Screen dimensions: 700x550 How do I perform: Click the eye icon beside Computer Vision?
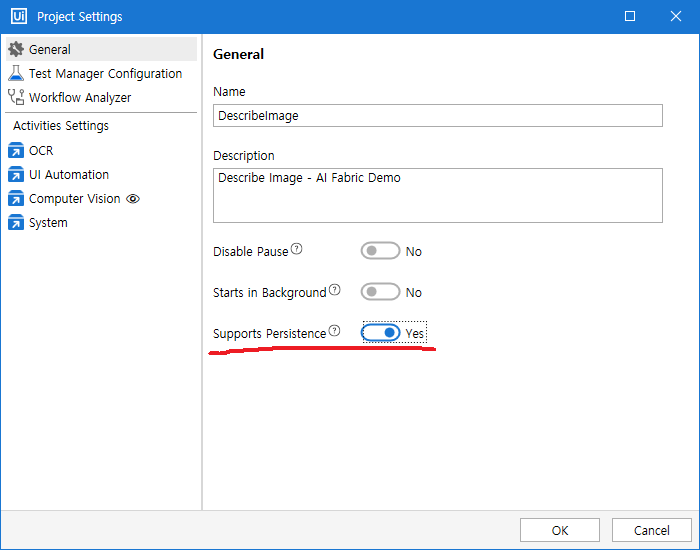tap(133, 199)
